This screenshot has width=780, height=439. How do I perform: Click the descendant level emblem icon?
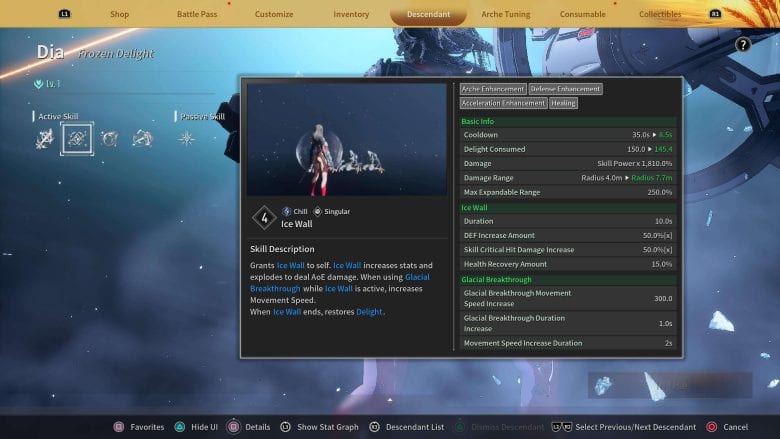pyautogui.click(x=38, y=84)
